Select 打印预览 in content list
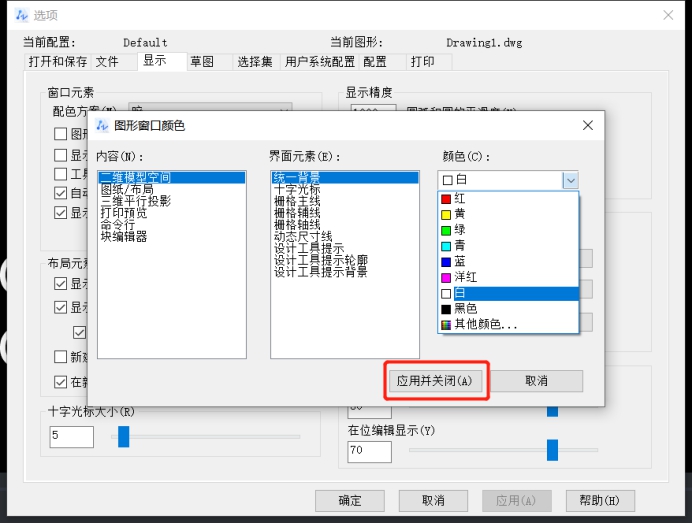Image resolution: width=692 pixels, height=524 pixels. (171, 213)
